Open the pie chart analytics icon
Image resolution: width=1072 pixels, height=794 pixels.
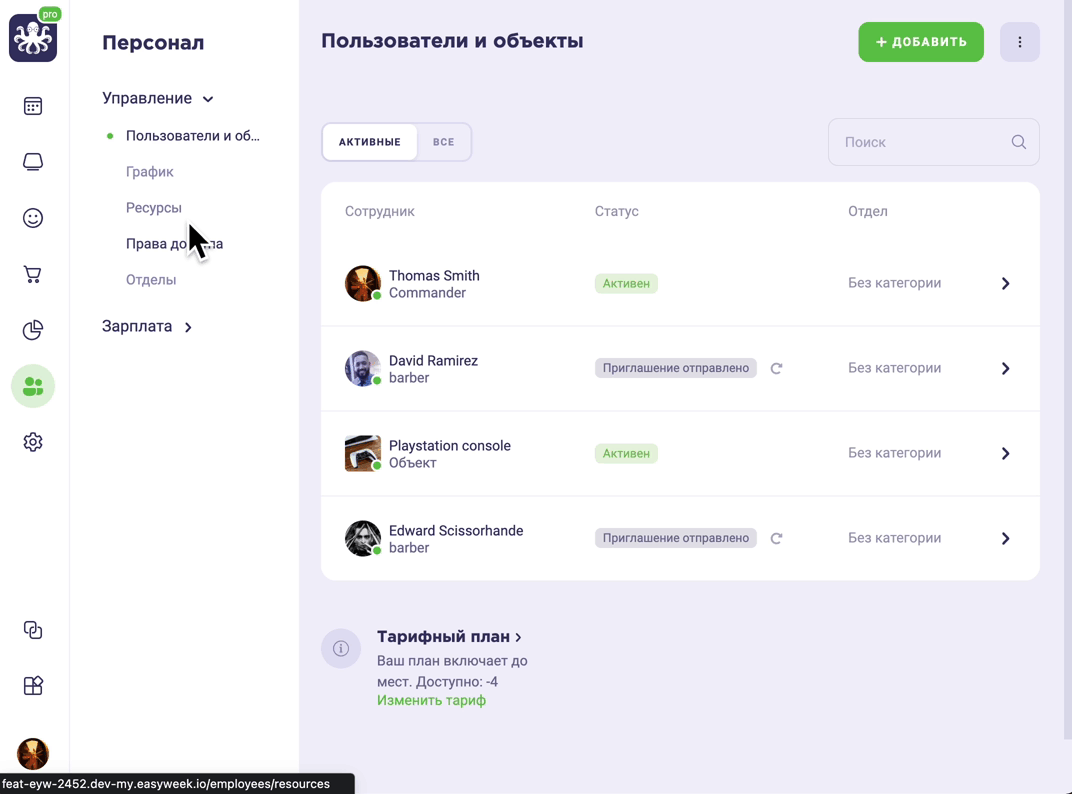[33, 330]
